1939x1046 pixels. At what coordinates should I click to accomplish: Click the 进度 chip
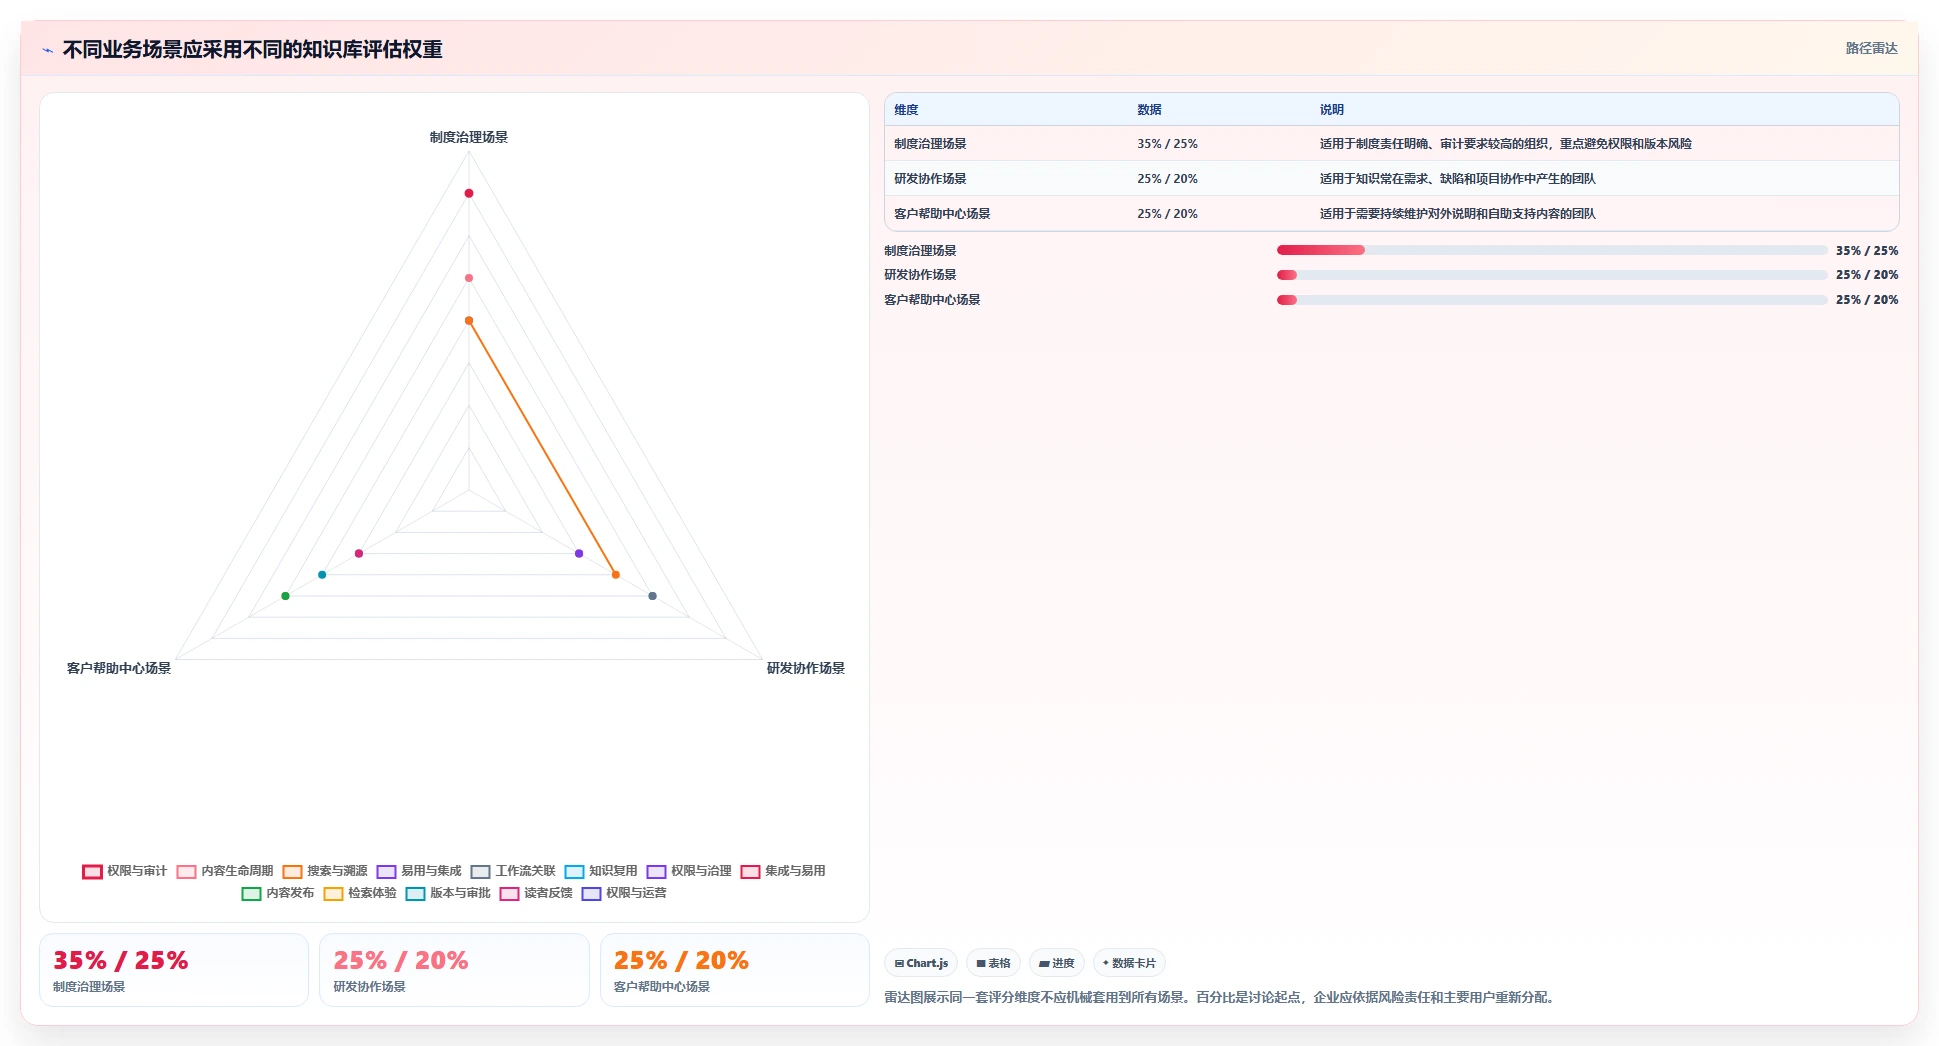[1056, 963]
